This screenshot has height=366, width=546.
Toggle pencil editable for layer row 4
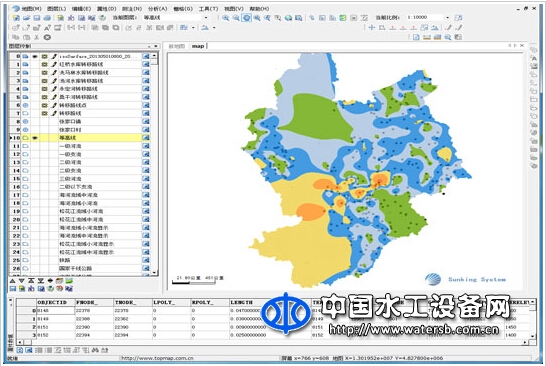coord(54,89)
